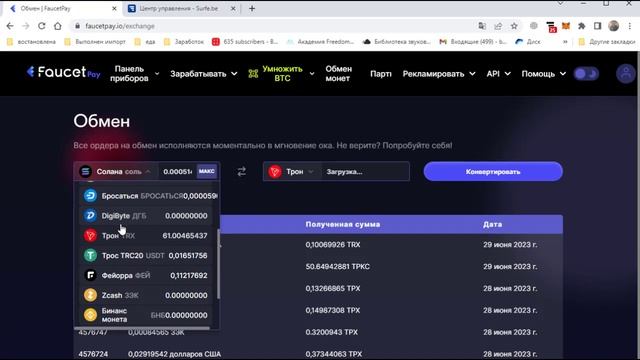
Task: Open the Coin Exchange nav item
Action: tap(338, 73)
